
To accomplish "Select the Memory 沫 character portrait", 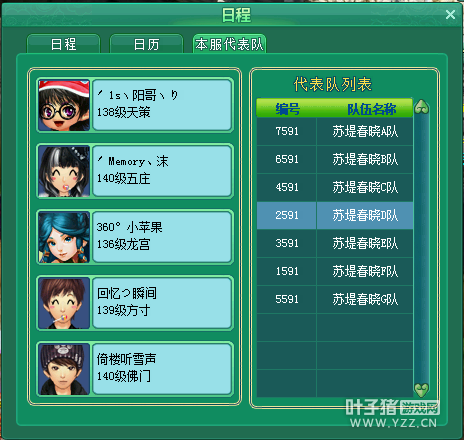I will [64, 171].
